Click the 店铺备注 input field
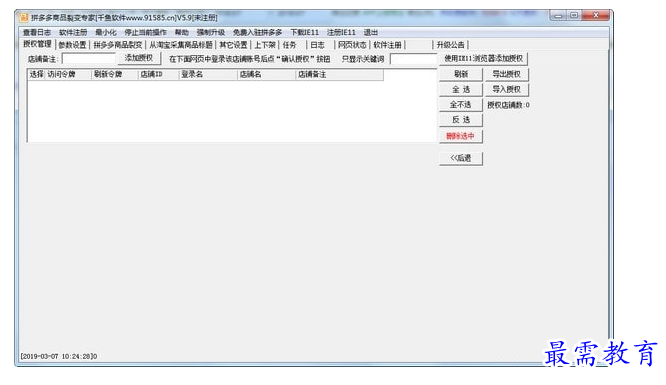Viewport: 666px width, 385px height. coord(89,59)
